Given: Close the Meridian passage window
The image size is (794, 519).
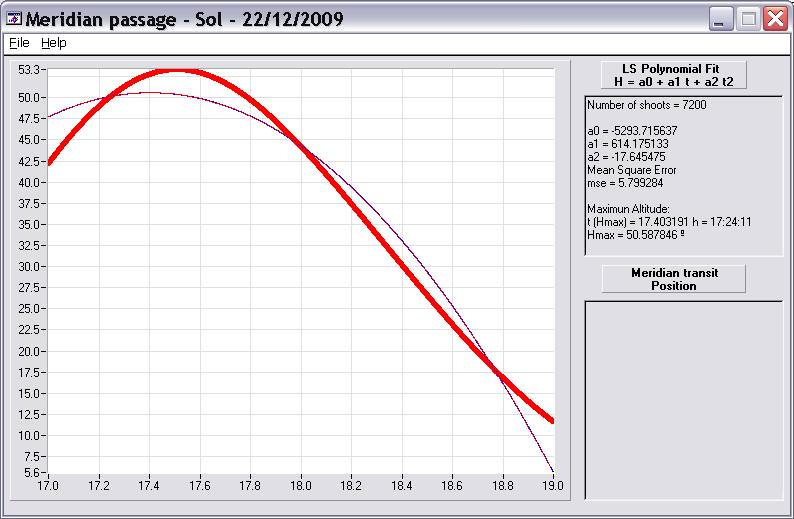Looking at the screenshot, I should (775, 18).
